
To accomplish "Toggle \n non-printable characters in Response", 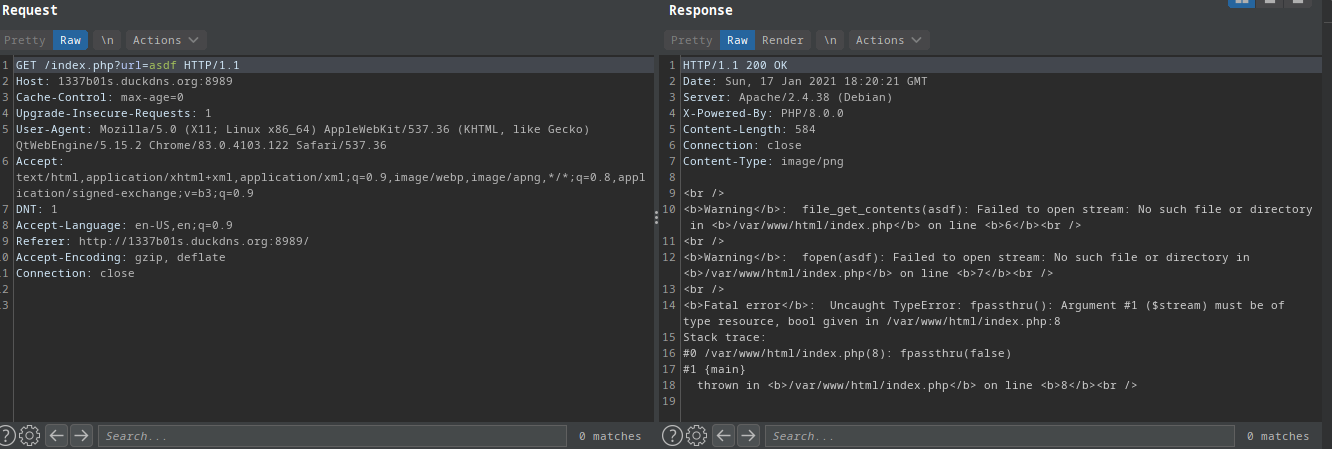I will click(829, 40).
